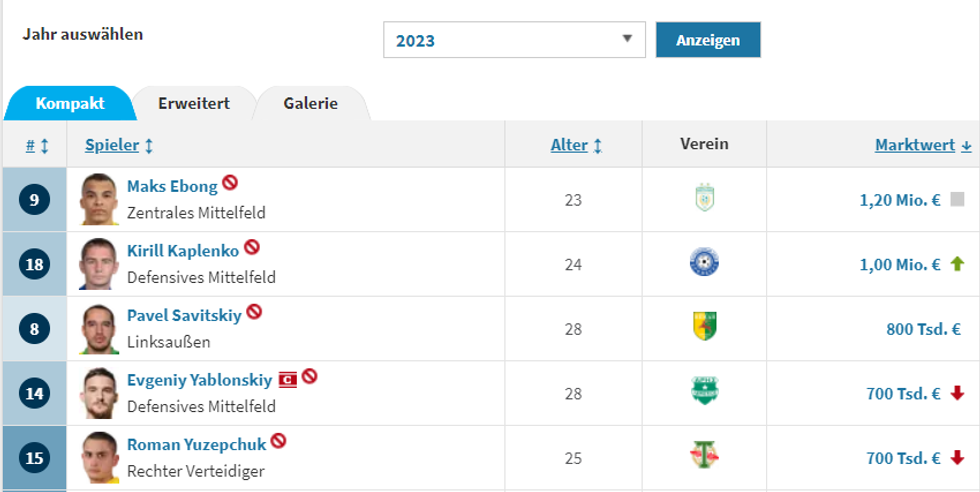Switch to the Erweitert tab

tap(194, 103)
